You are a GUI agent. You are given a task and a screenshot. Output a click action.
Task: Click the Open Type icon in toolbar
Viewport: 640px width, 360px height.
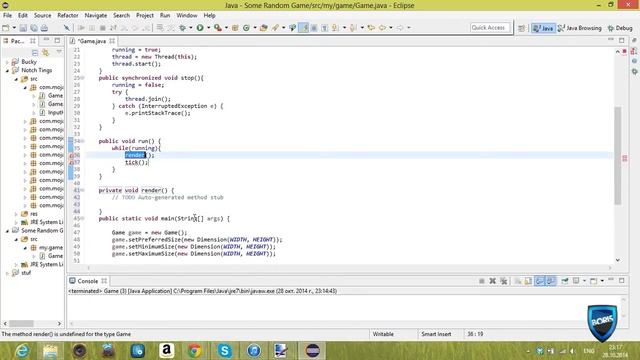(x=264, y=28)
